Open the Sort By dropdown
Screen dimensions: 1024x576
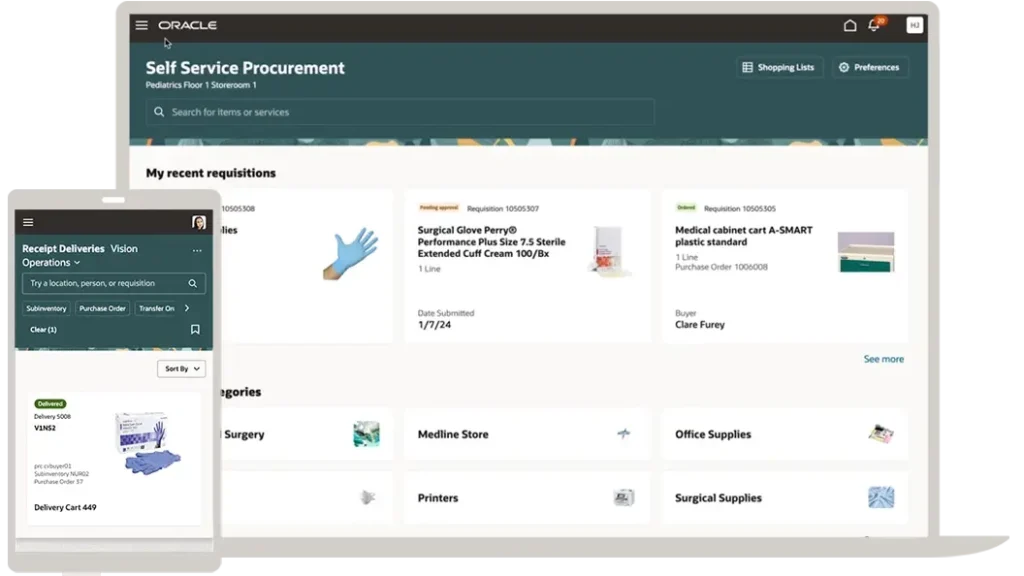click(x=181, y=369)
